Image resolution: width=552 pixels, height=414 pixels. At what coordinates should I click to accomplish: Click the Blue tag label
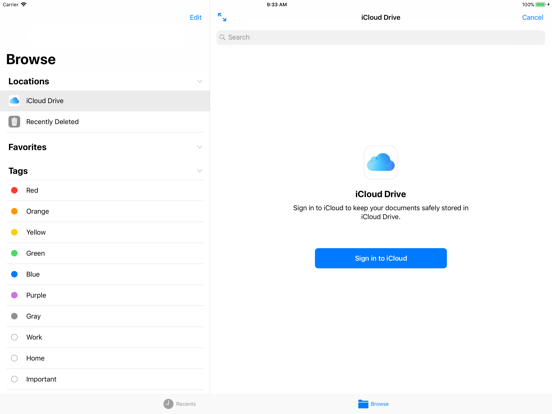point(33,274)
